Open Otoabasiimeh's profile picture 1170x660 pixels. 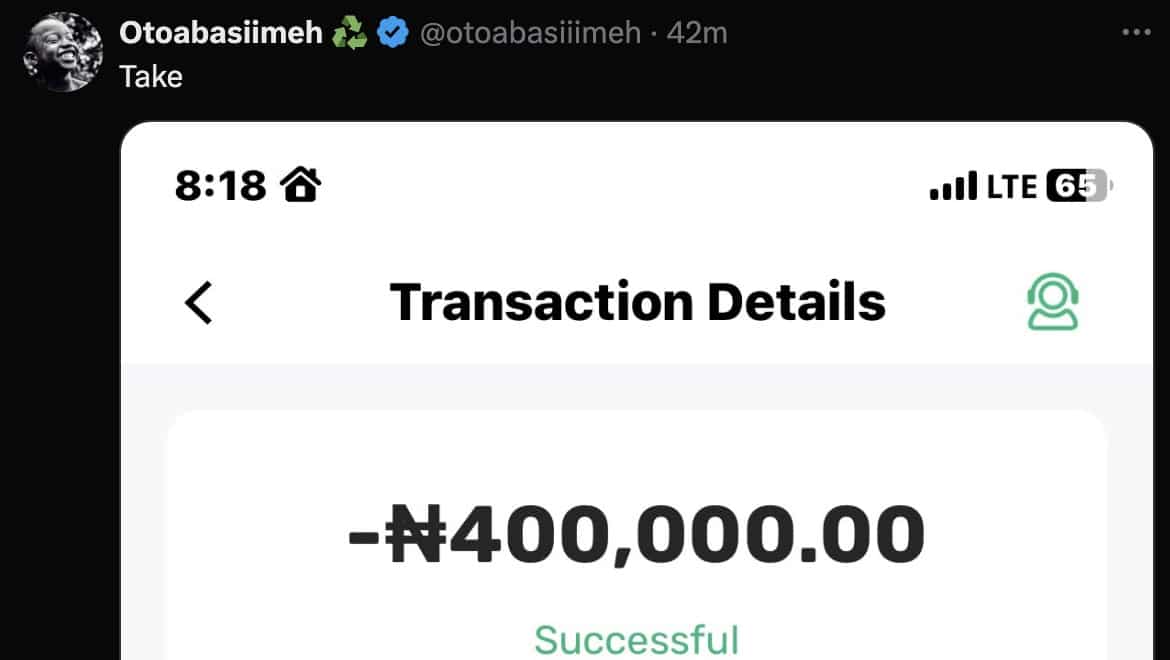coord(63,52)
